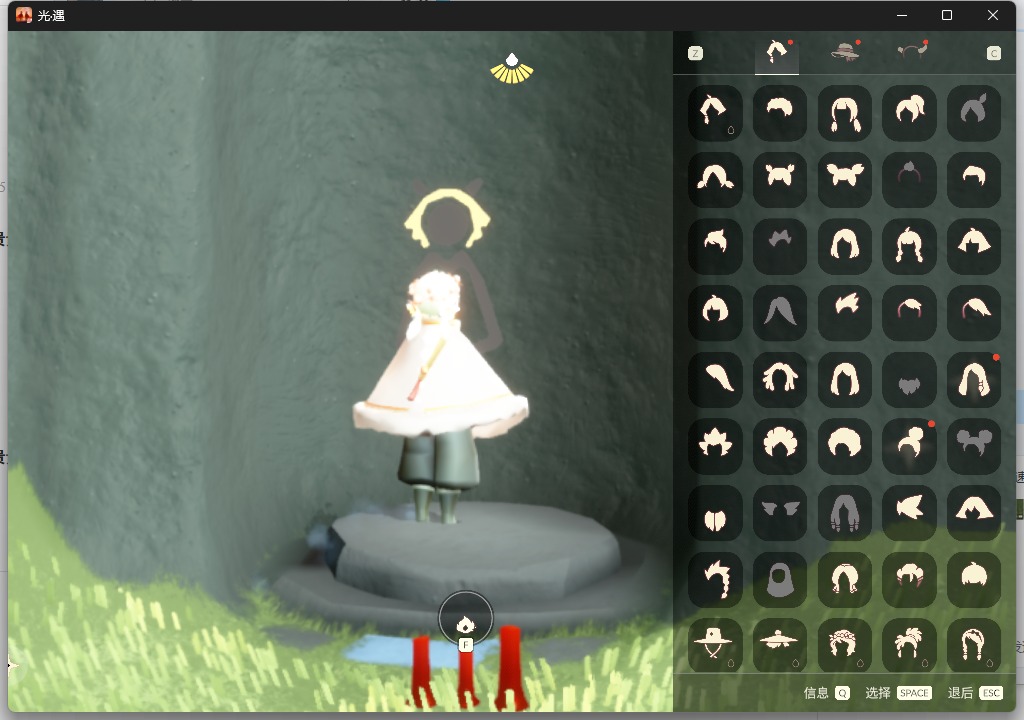This screenshot has width=1024, height=720.
Task: Pick the spiky hair with long side braid
Action: pyautogui.click(x=715, y=579)
